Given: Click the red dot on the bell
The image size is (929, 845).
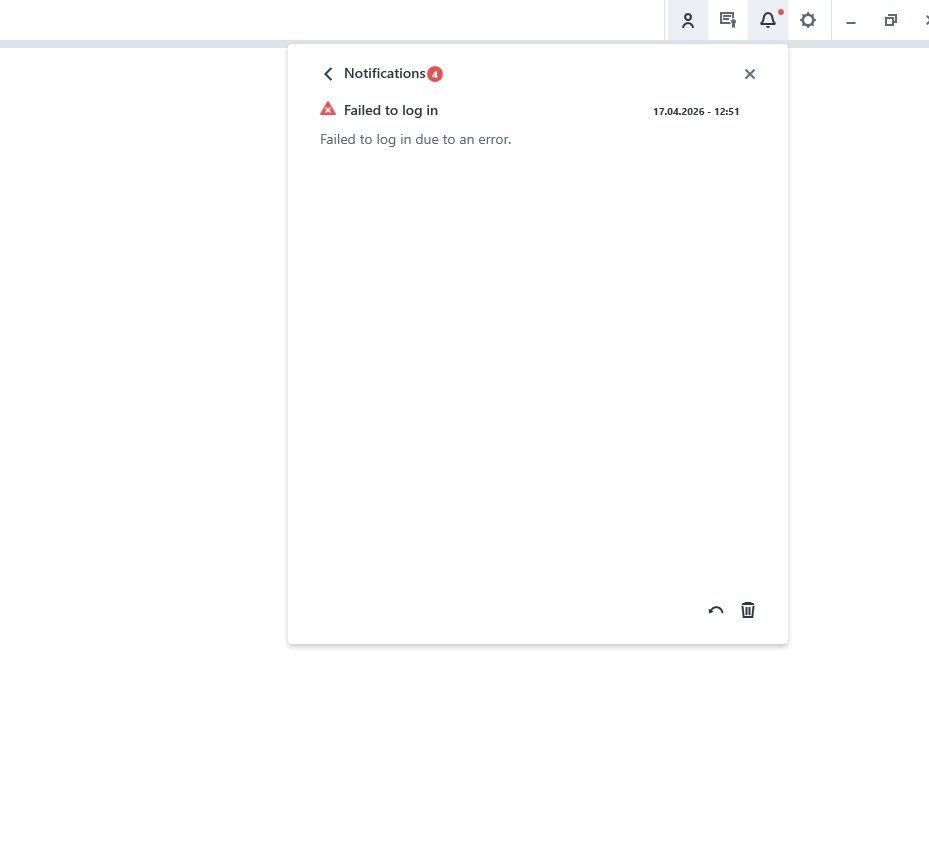Looking at the screenshot, I should (x=780, y=12).
